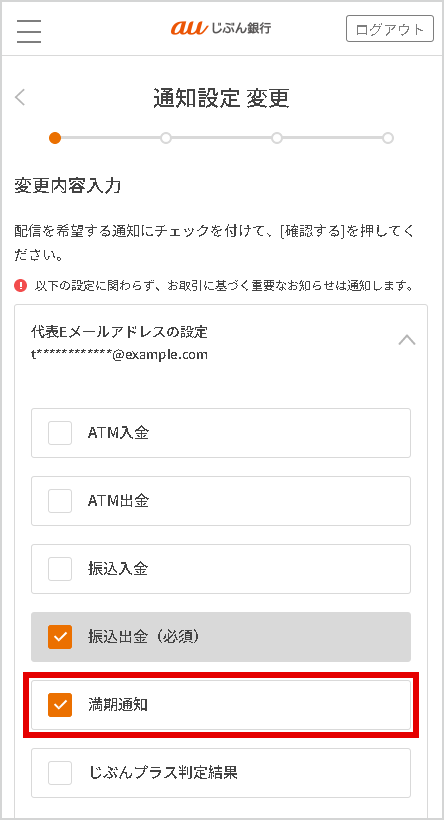
Task: Click the red warning exclamation icon
Action: tap(20, 286)
